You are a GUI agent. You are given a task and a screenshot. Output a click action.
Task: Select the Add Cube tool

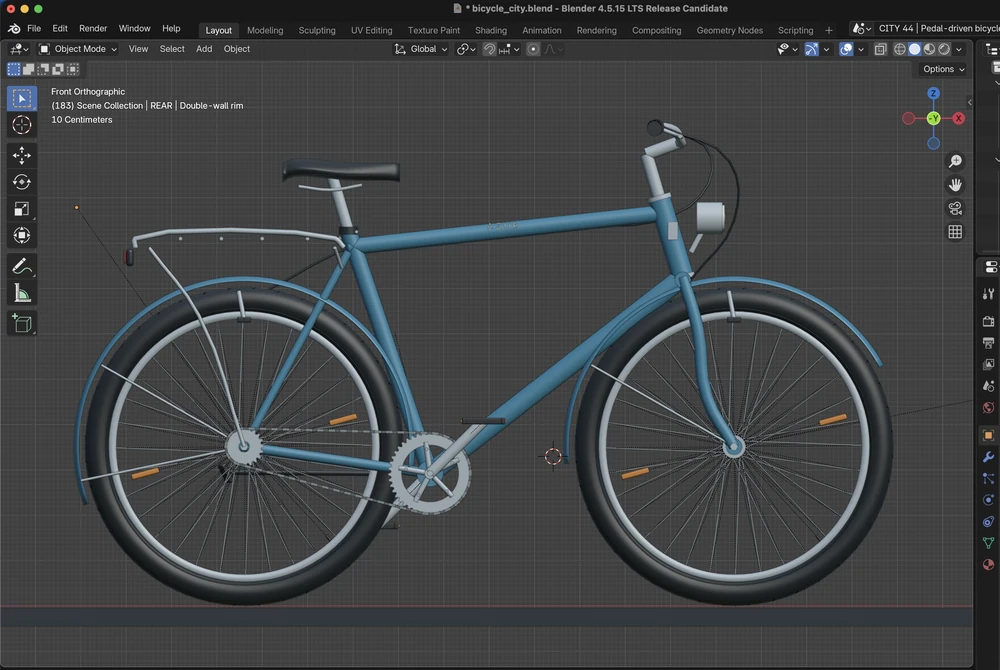22,323
